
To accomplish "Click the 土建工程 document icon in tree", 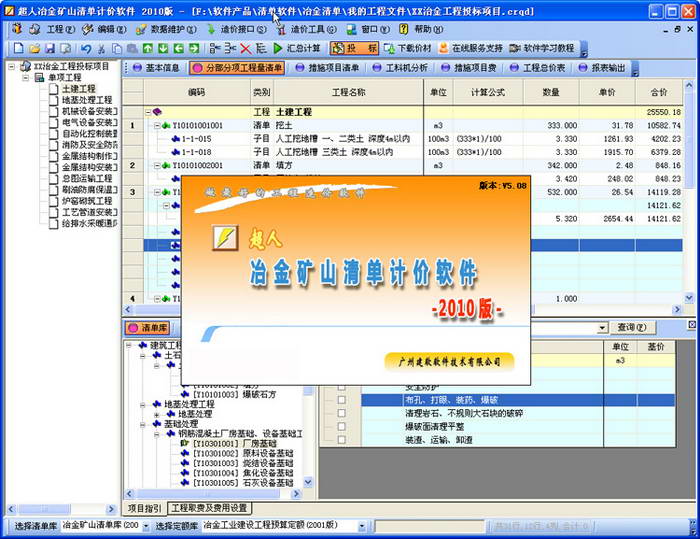I will click(54, 89).
